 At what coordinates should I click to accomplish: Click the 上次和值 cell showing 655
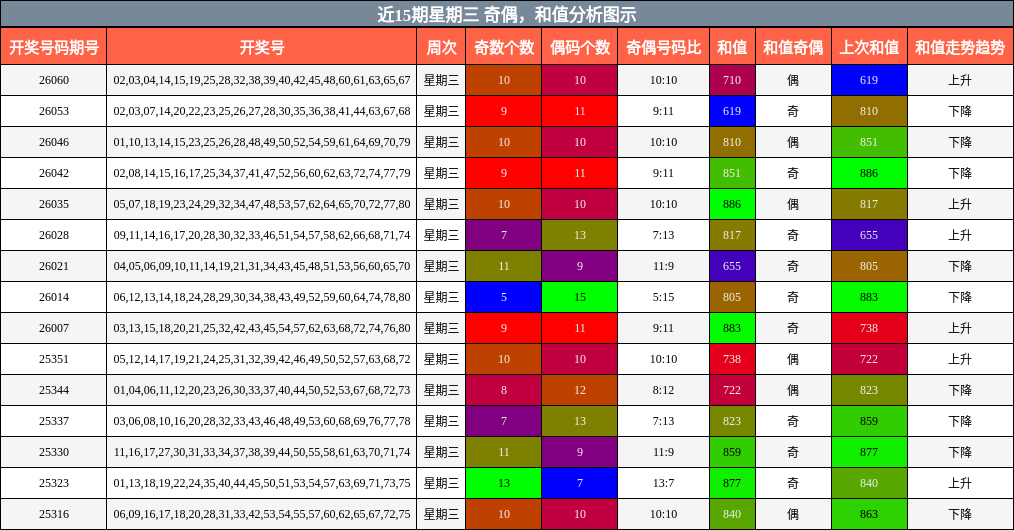point(869,235)
